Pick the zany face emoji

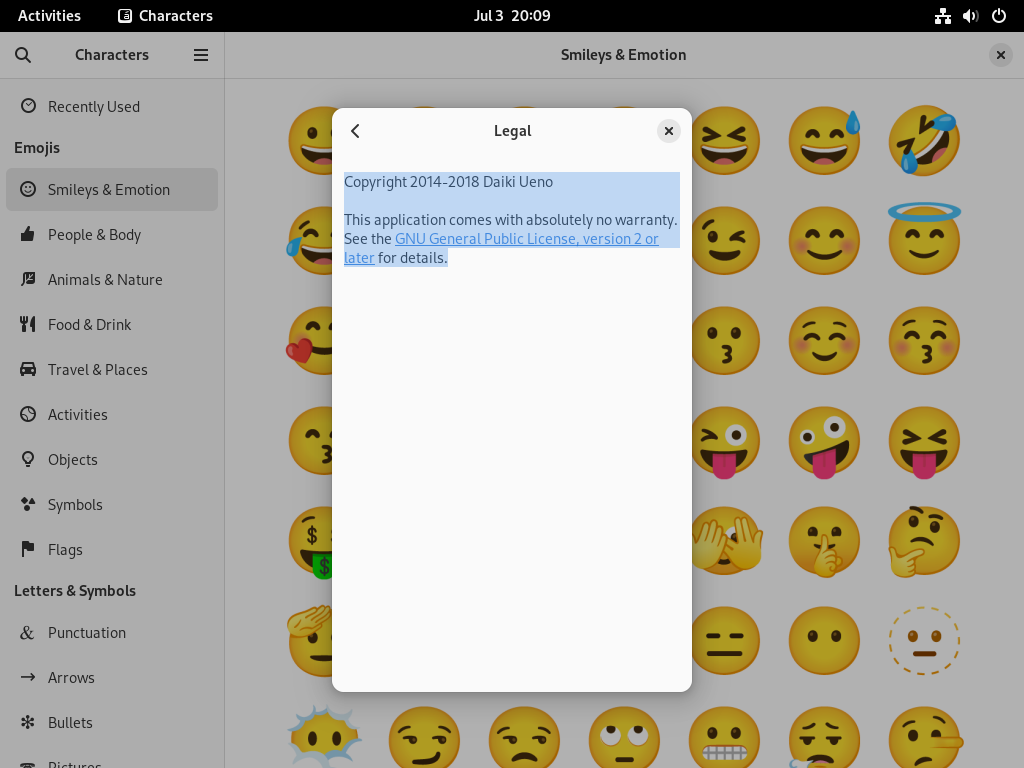pyautogui.click(x=824, y=443)
